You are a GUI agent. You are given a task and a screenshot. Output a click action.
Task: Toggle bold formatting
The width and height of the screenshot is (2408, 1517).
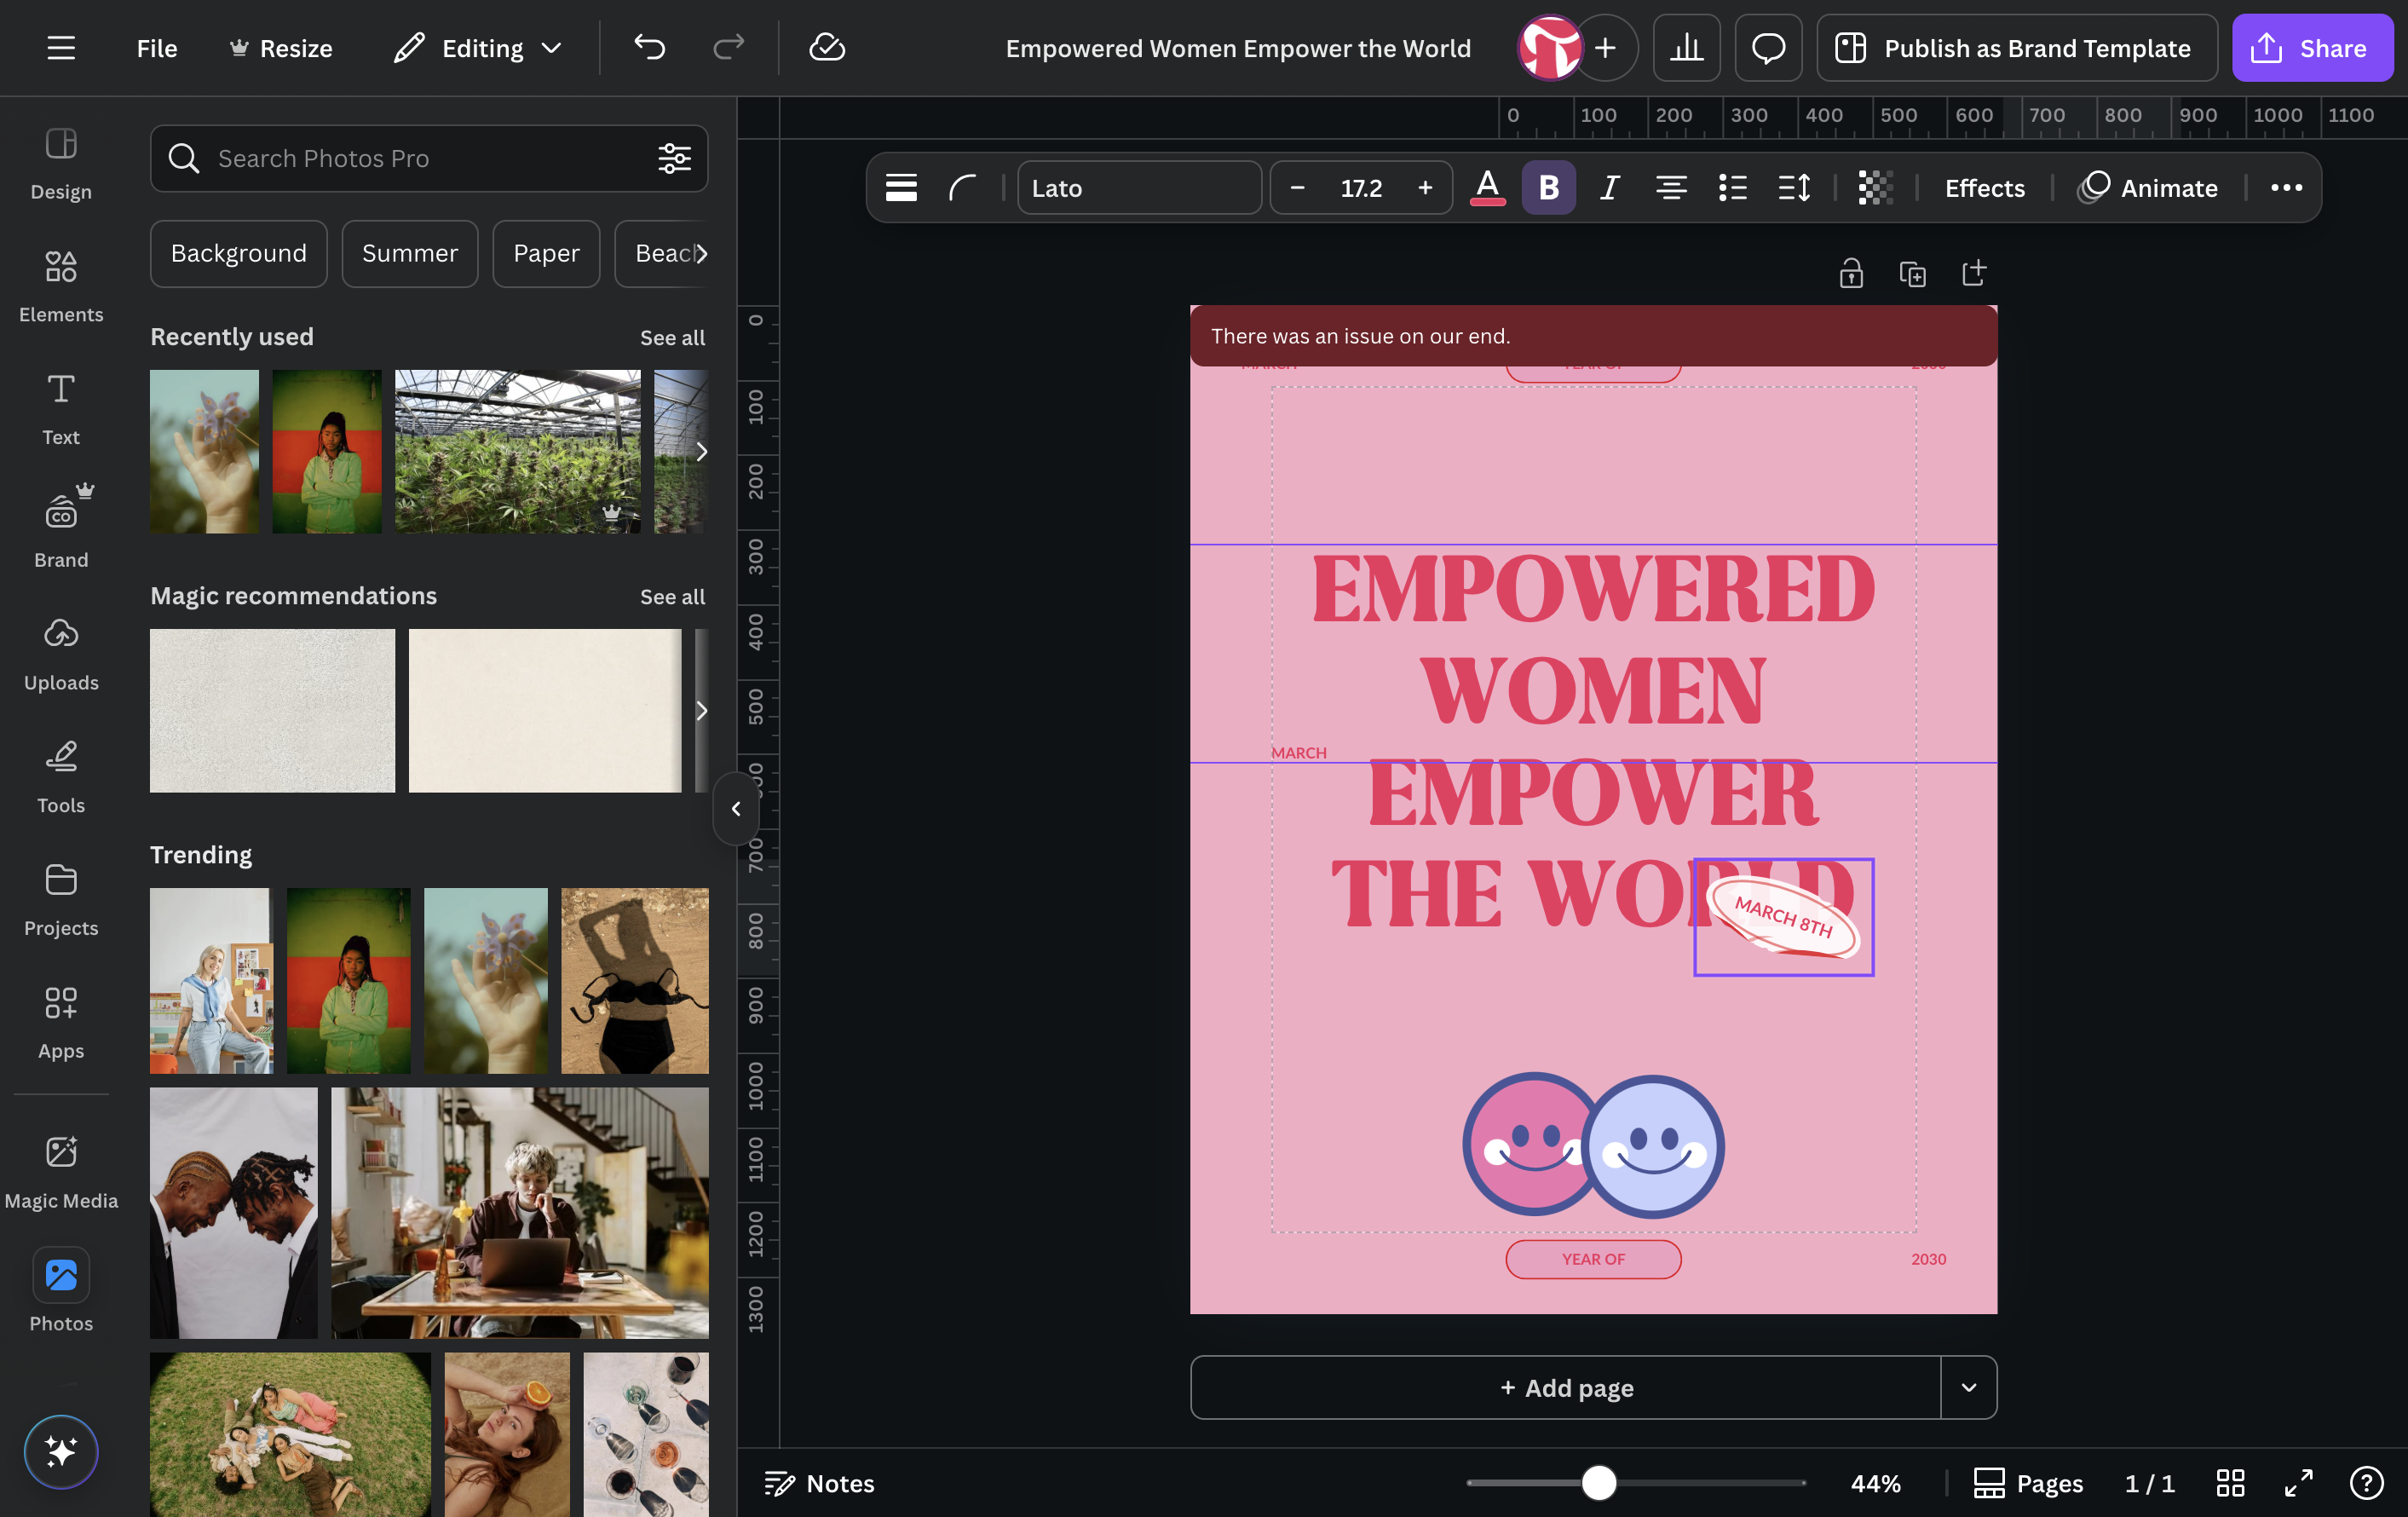[x=1548, y=187]
